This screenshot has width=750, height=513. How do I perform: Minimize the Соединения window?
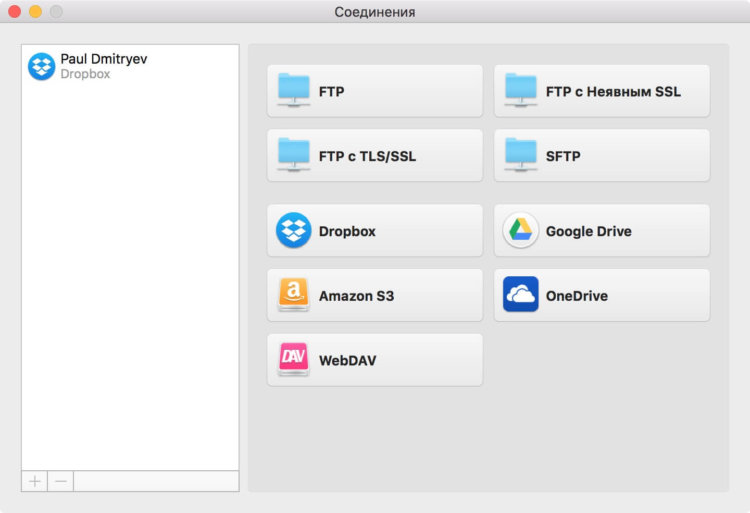point(35,11)
